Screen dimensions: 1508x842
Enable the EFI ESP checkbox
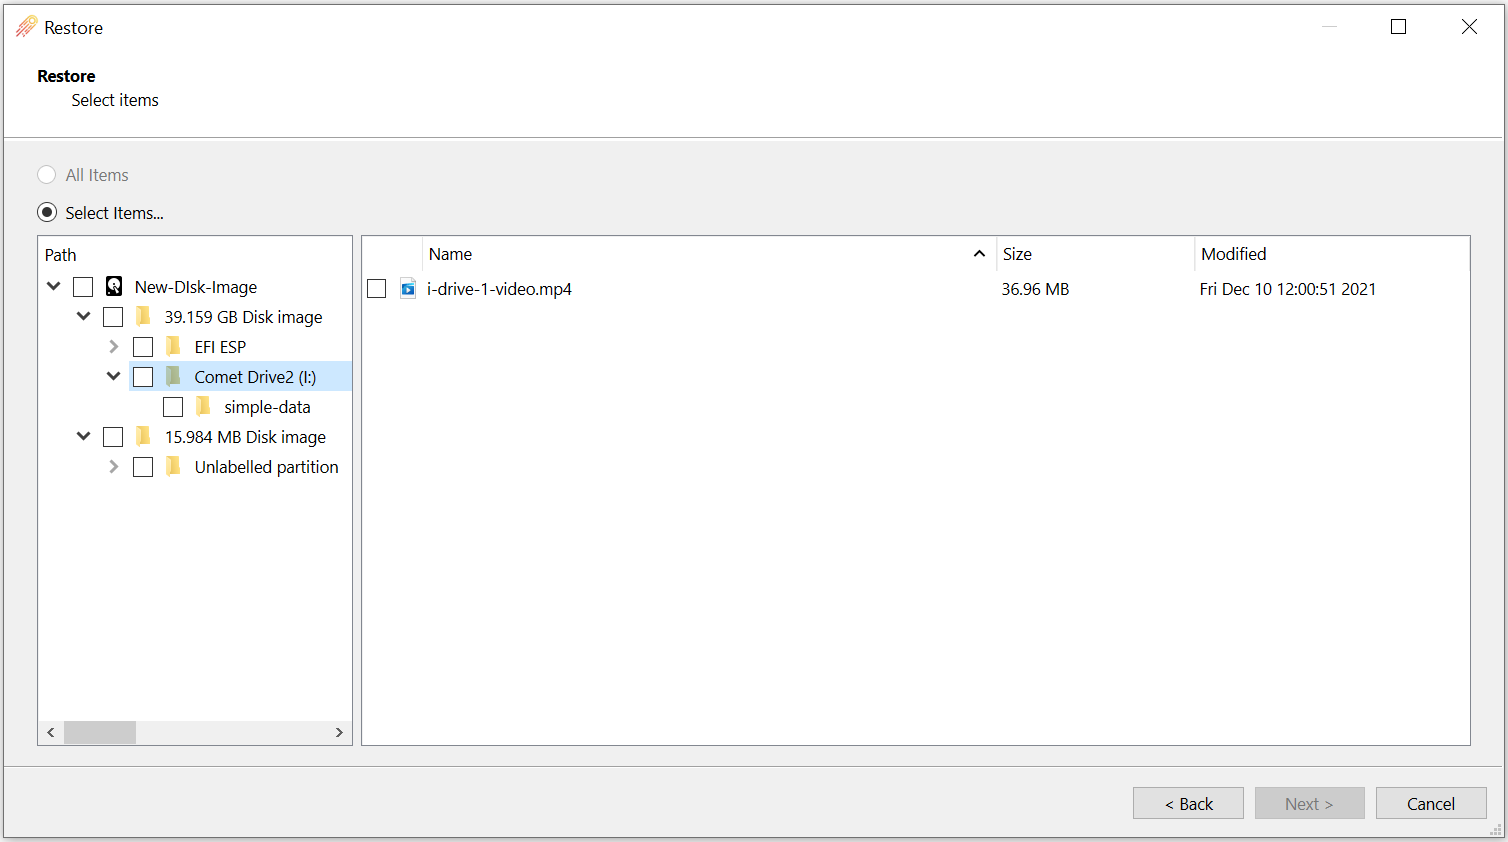click(x=143, y=347)
